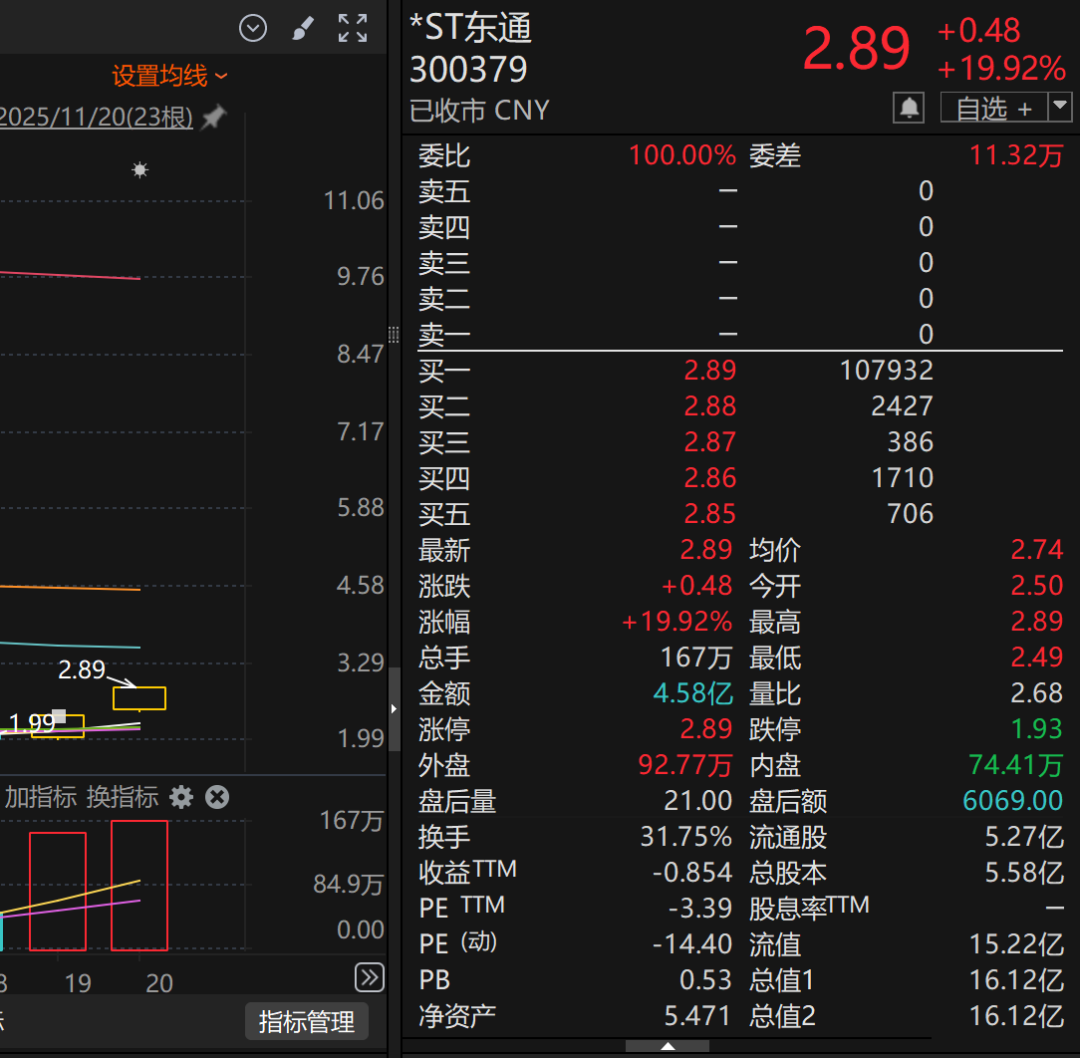Click 跌停 limit-down price 1.93

point(1037,729)
